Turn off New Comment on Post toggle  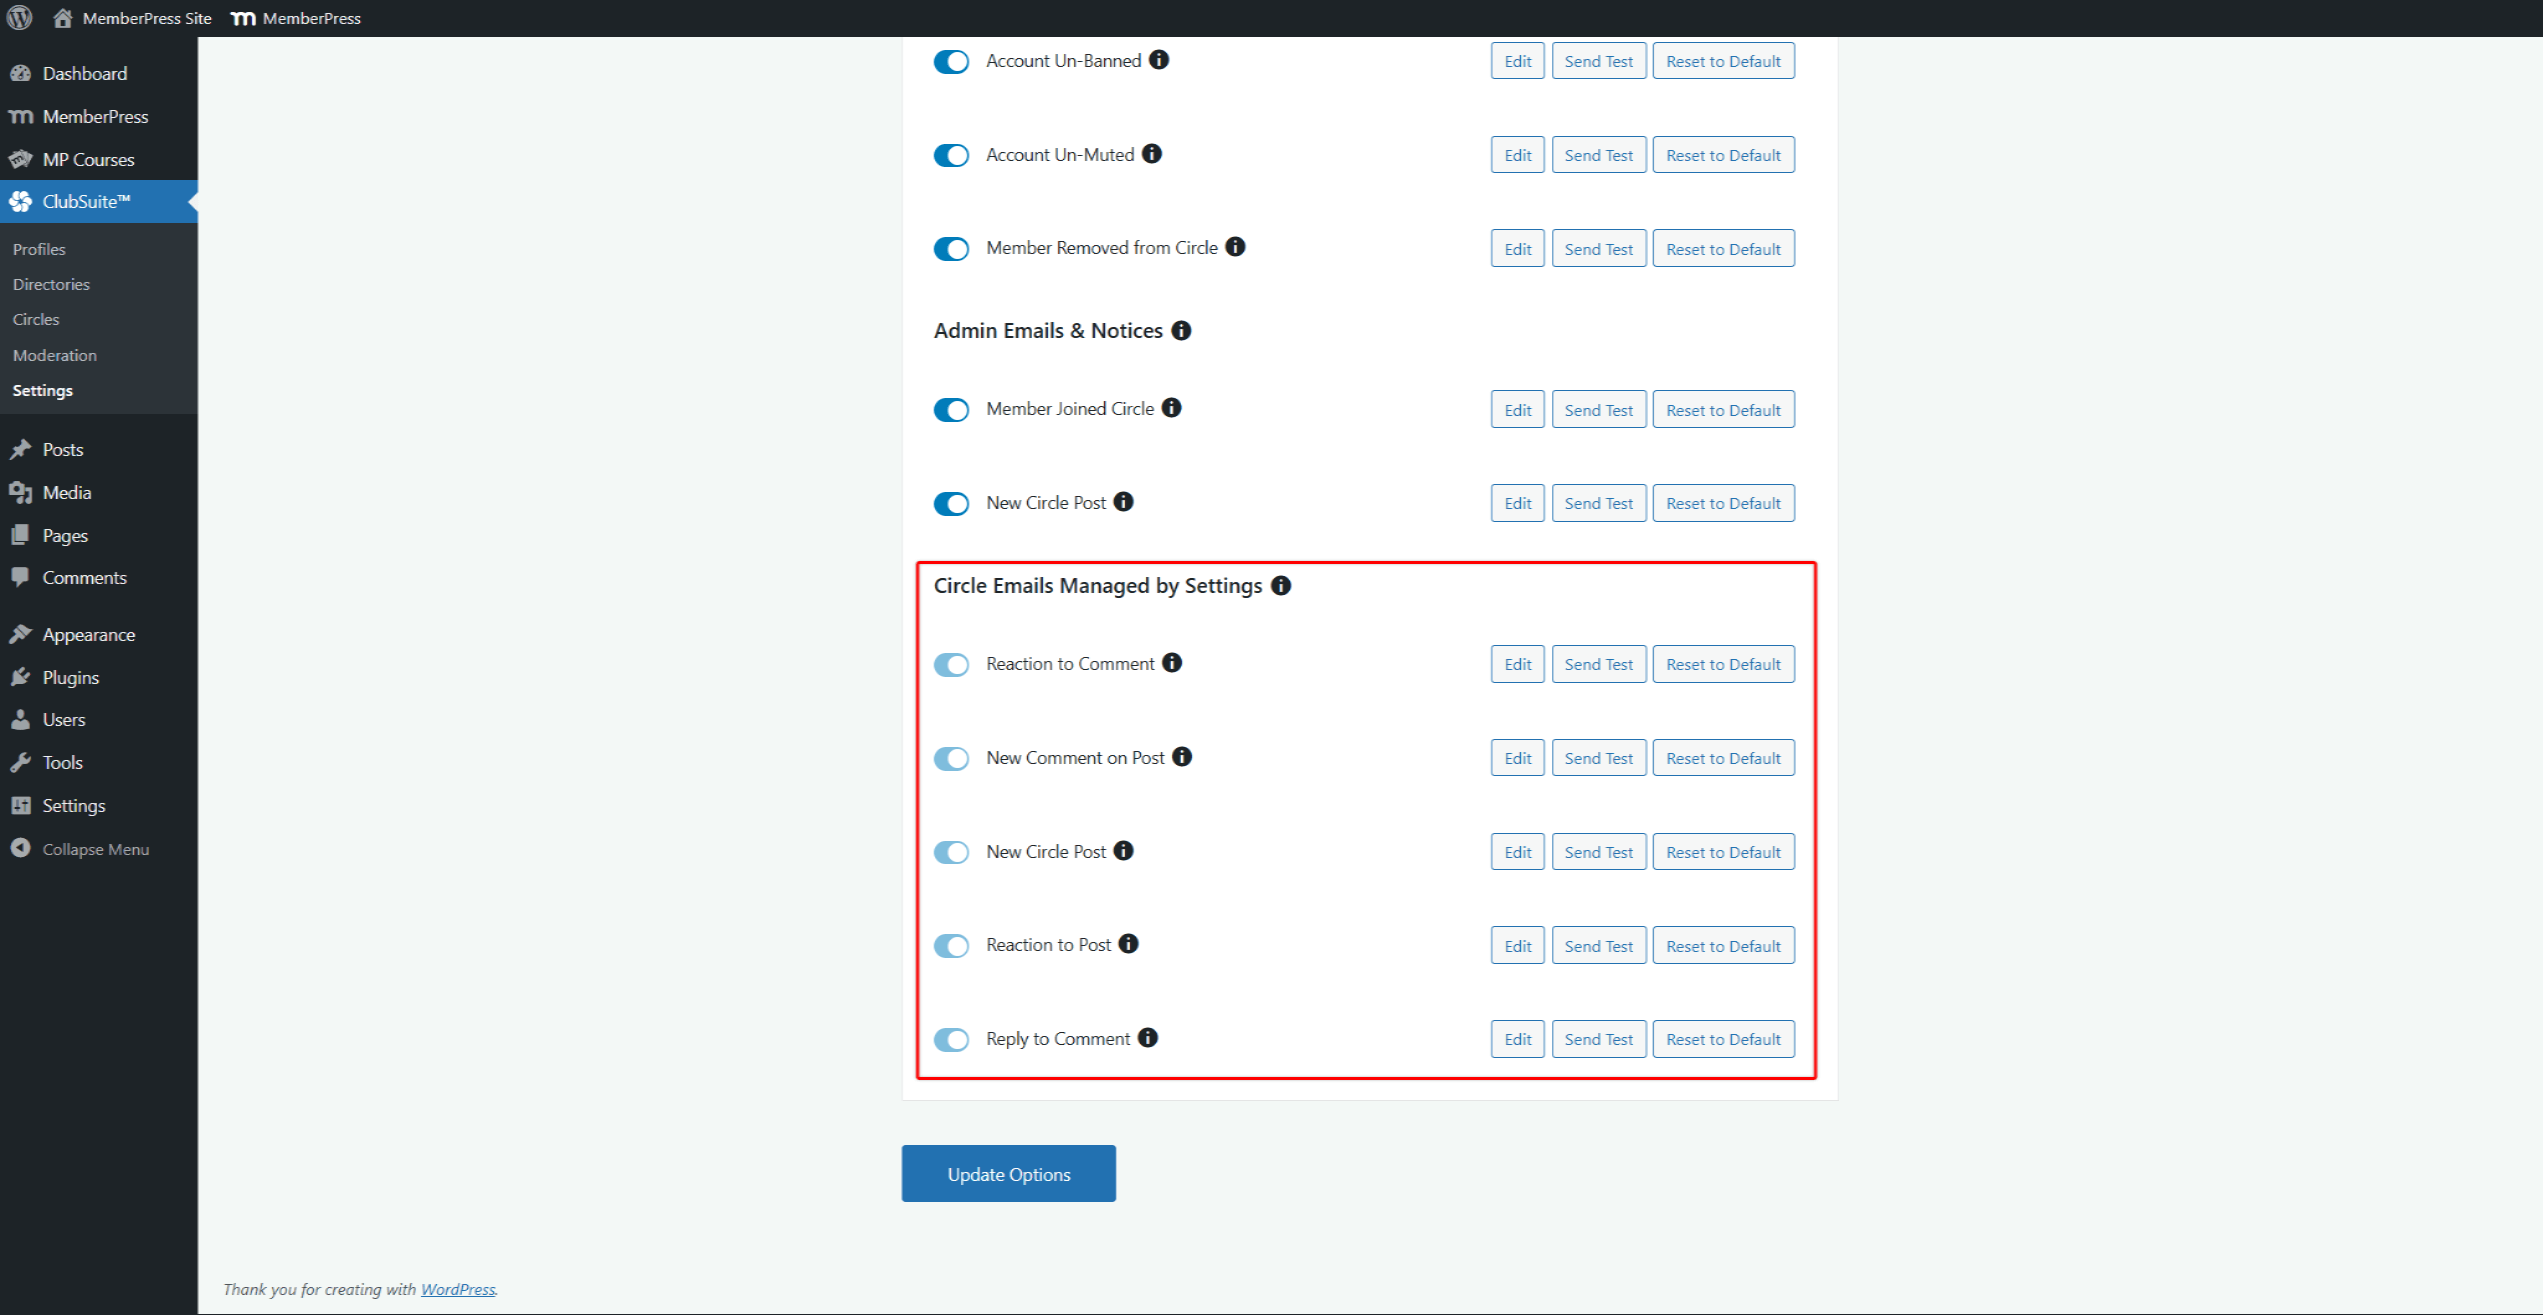pos(951,758)
